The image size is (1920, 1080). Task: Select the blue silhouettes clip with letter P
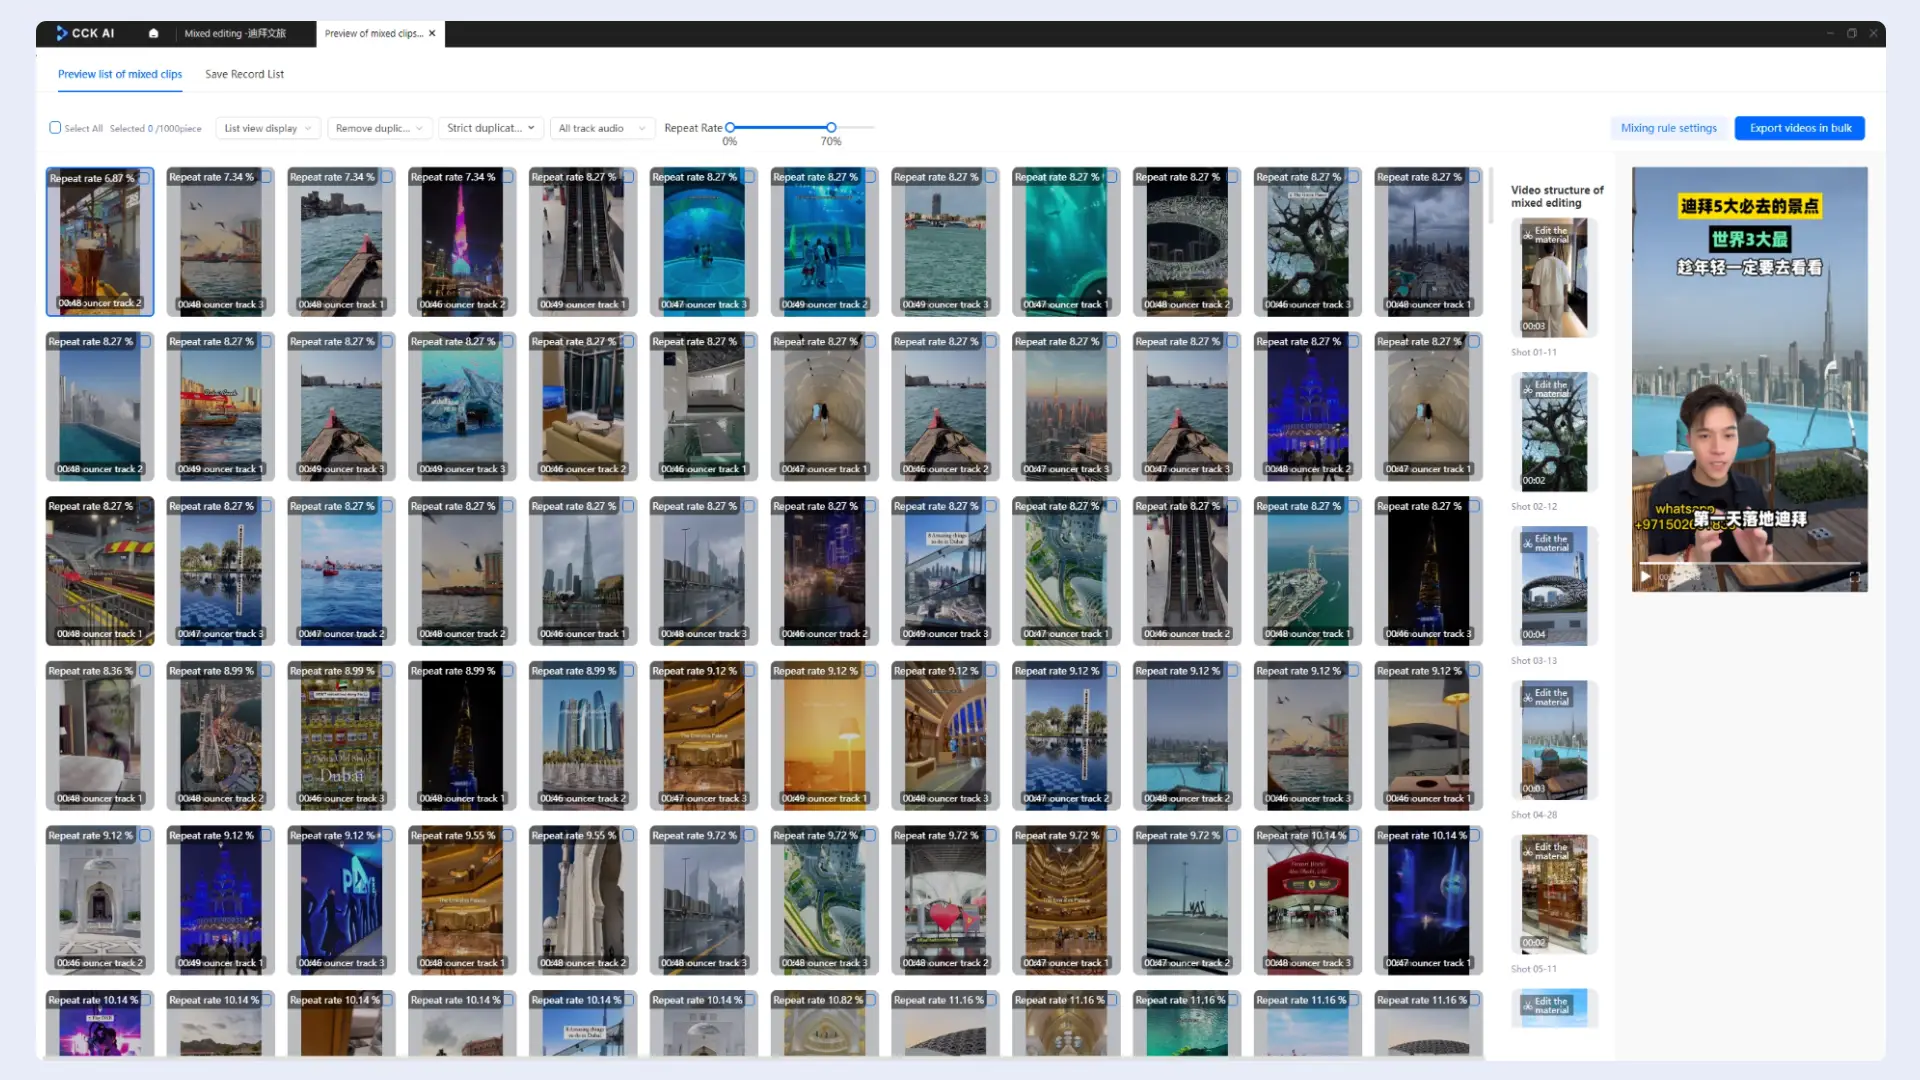pos(341,900)
